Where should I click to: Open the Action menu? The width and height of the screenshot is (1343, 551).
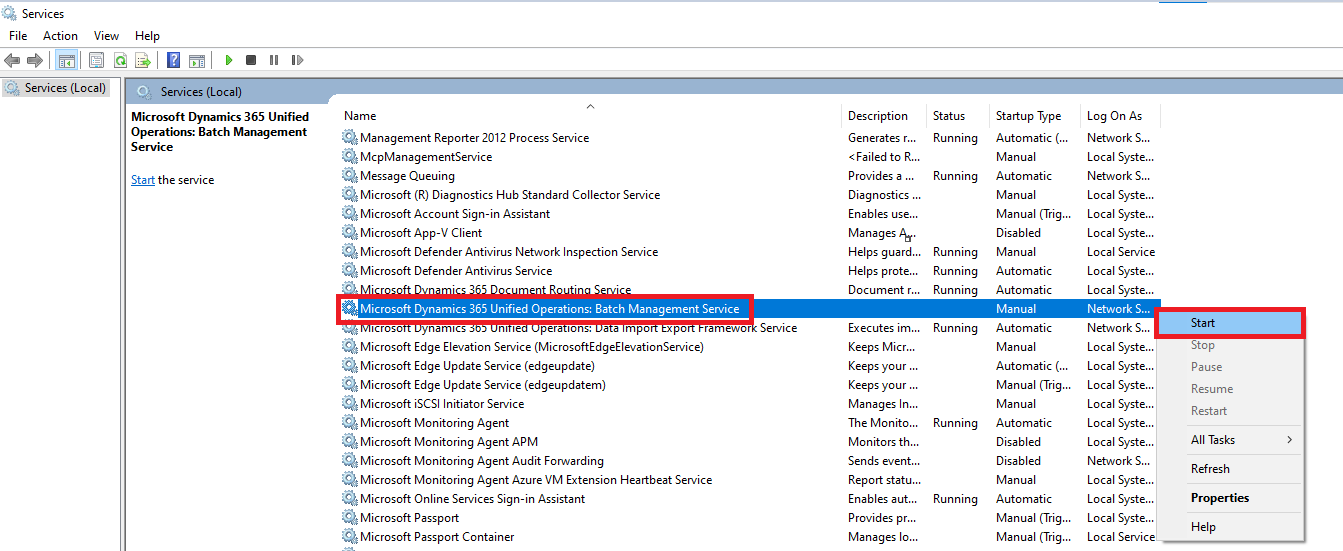tap(60, 36)
